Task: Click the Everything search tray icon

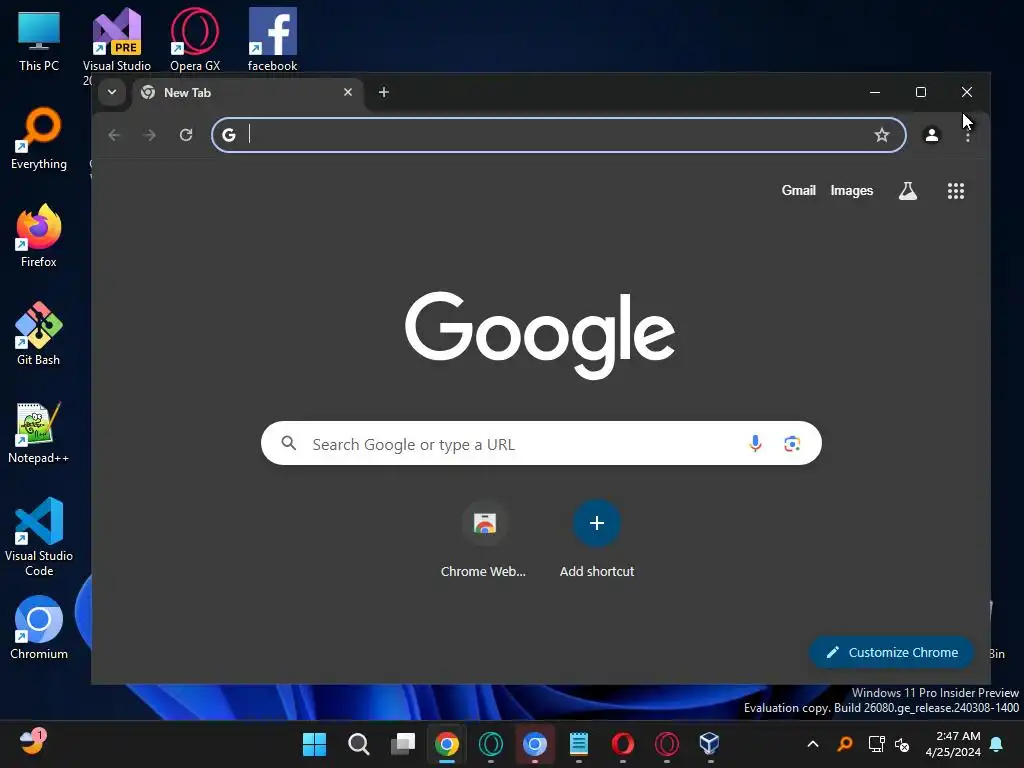Action: pos(845,744)
